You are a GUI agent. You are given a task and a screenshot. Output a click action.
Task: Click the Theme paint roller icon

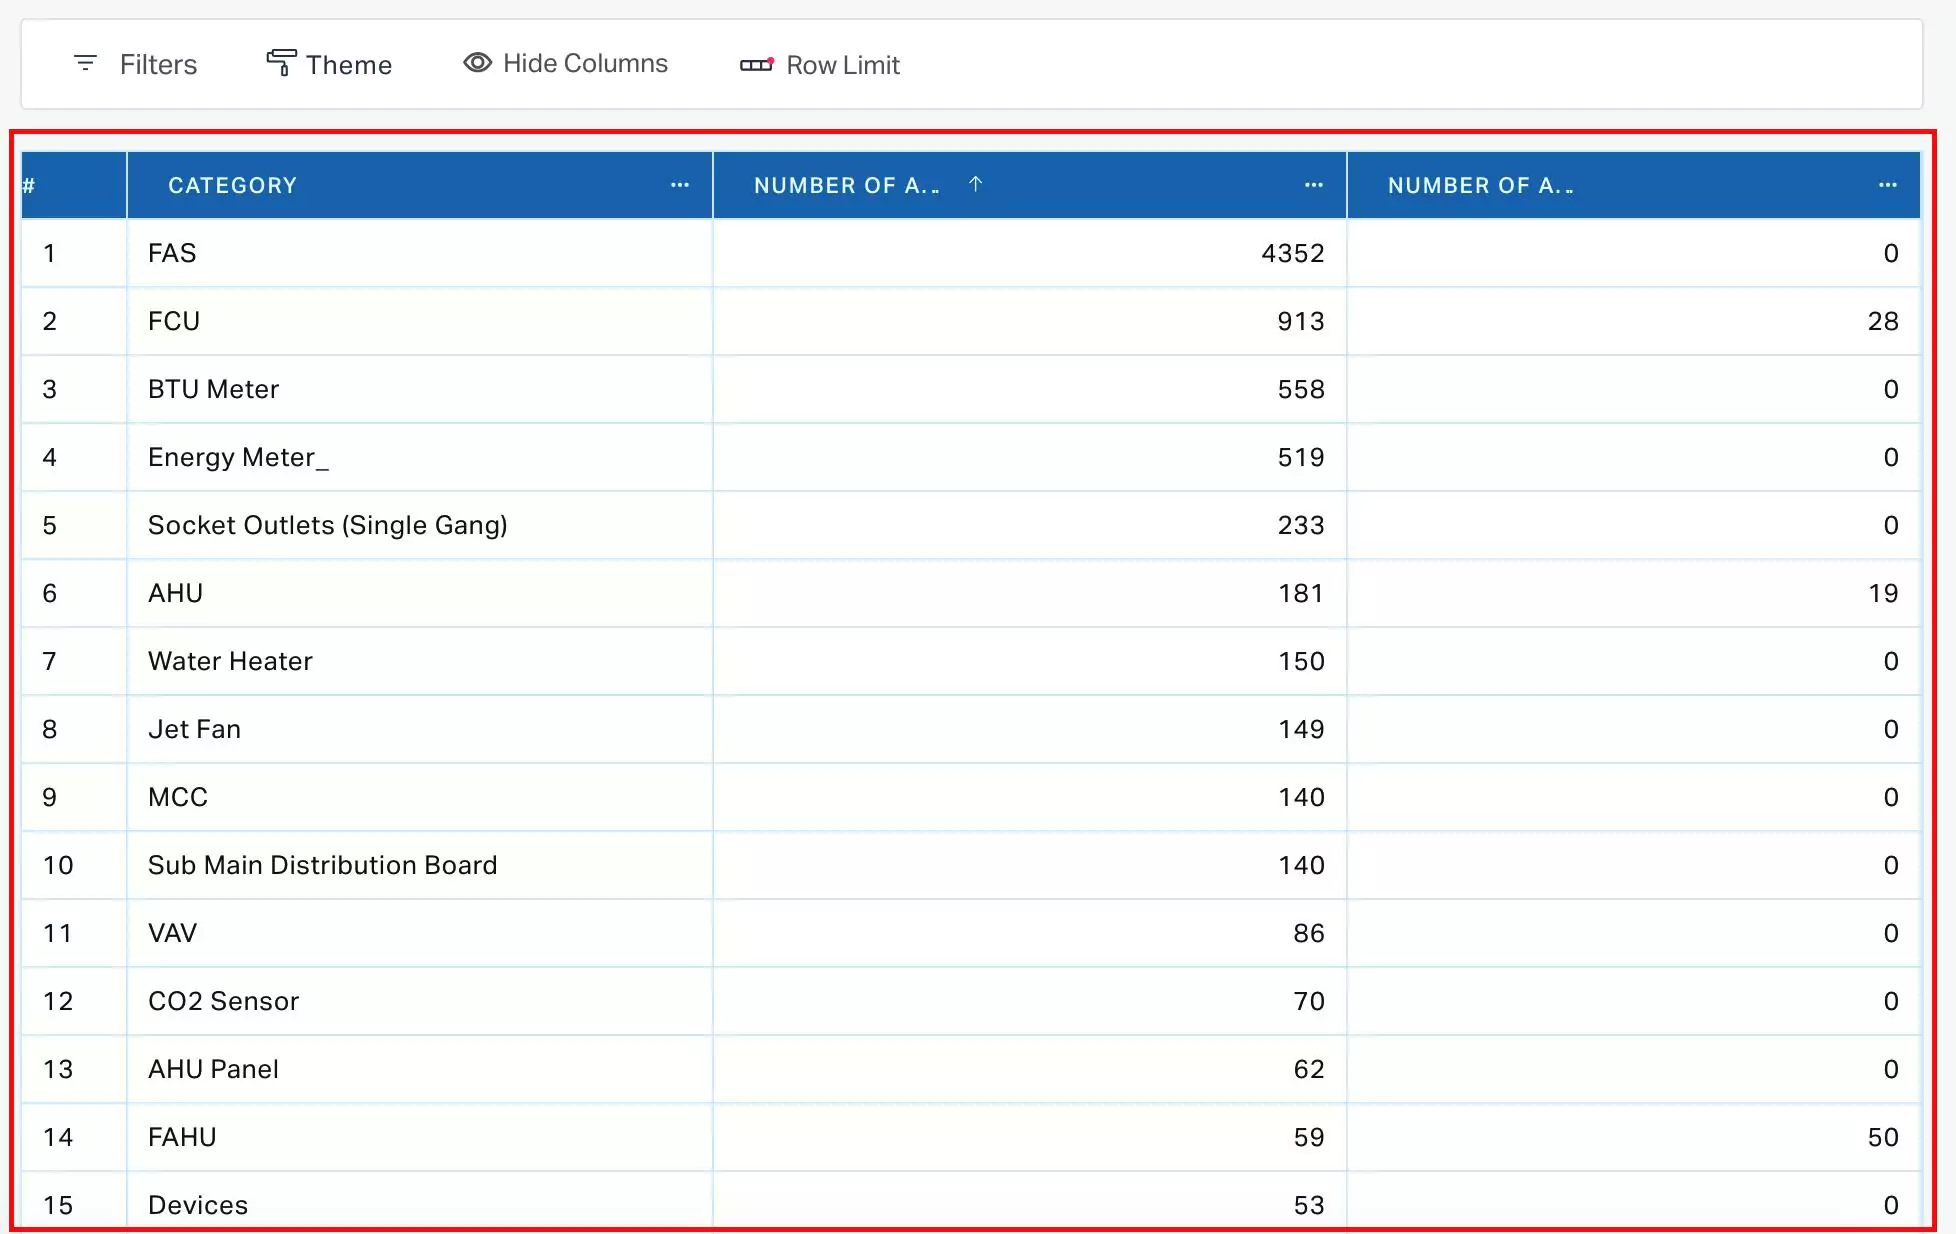pos(281,63)
